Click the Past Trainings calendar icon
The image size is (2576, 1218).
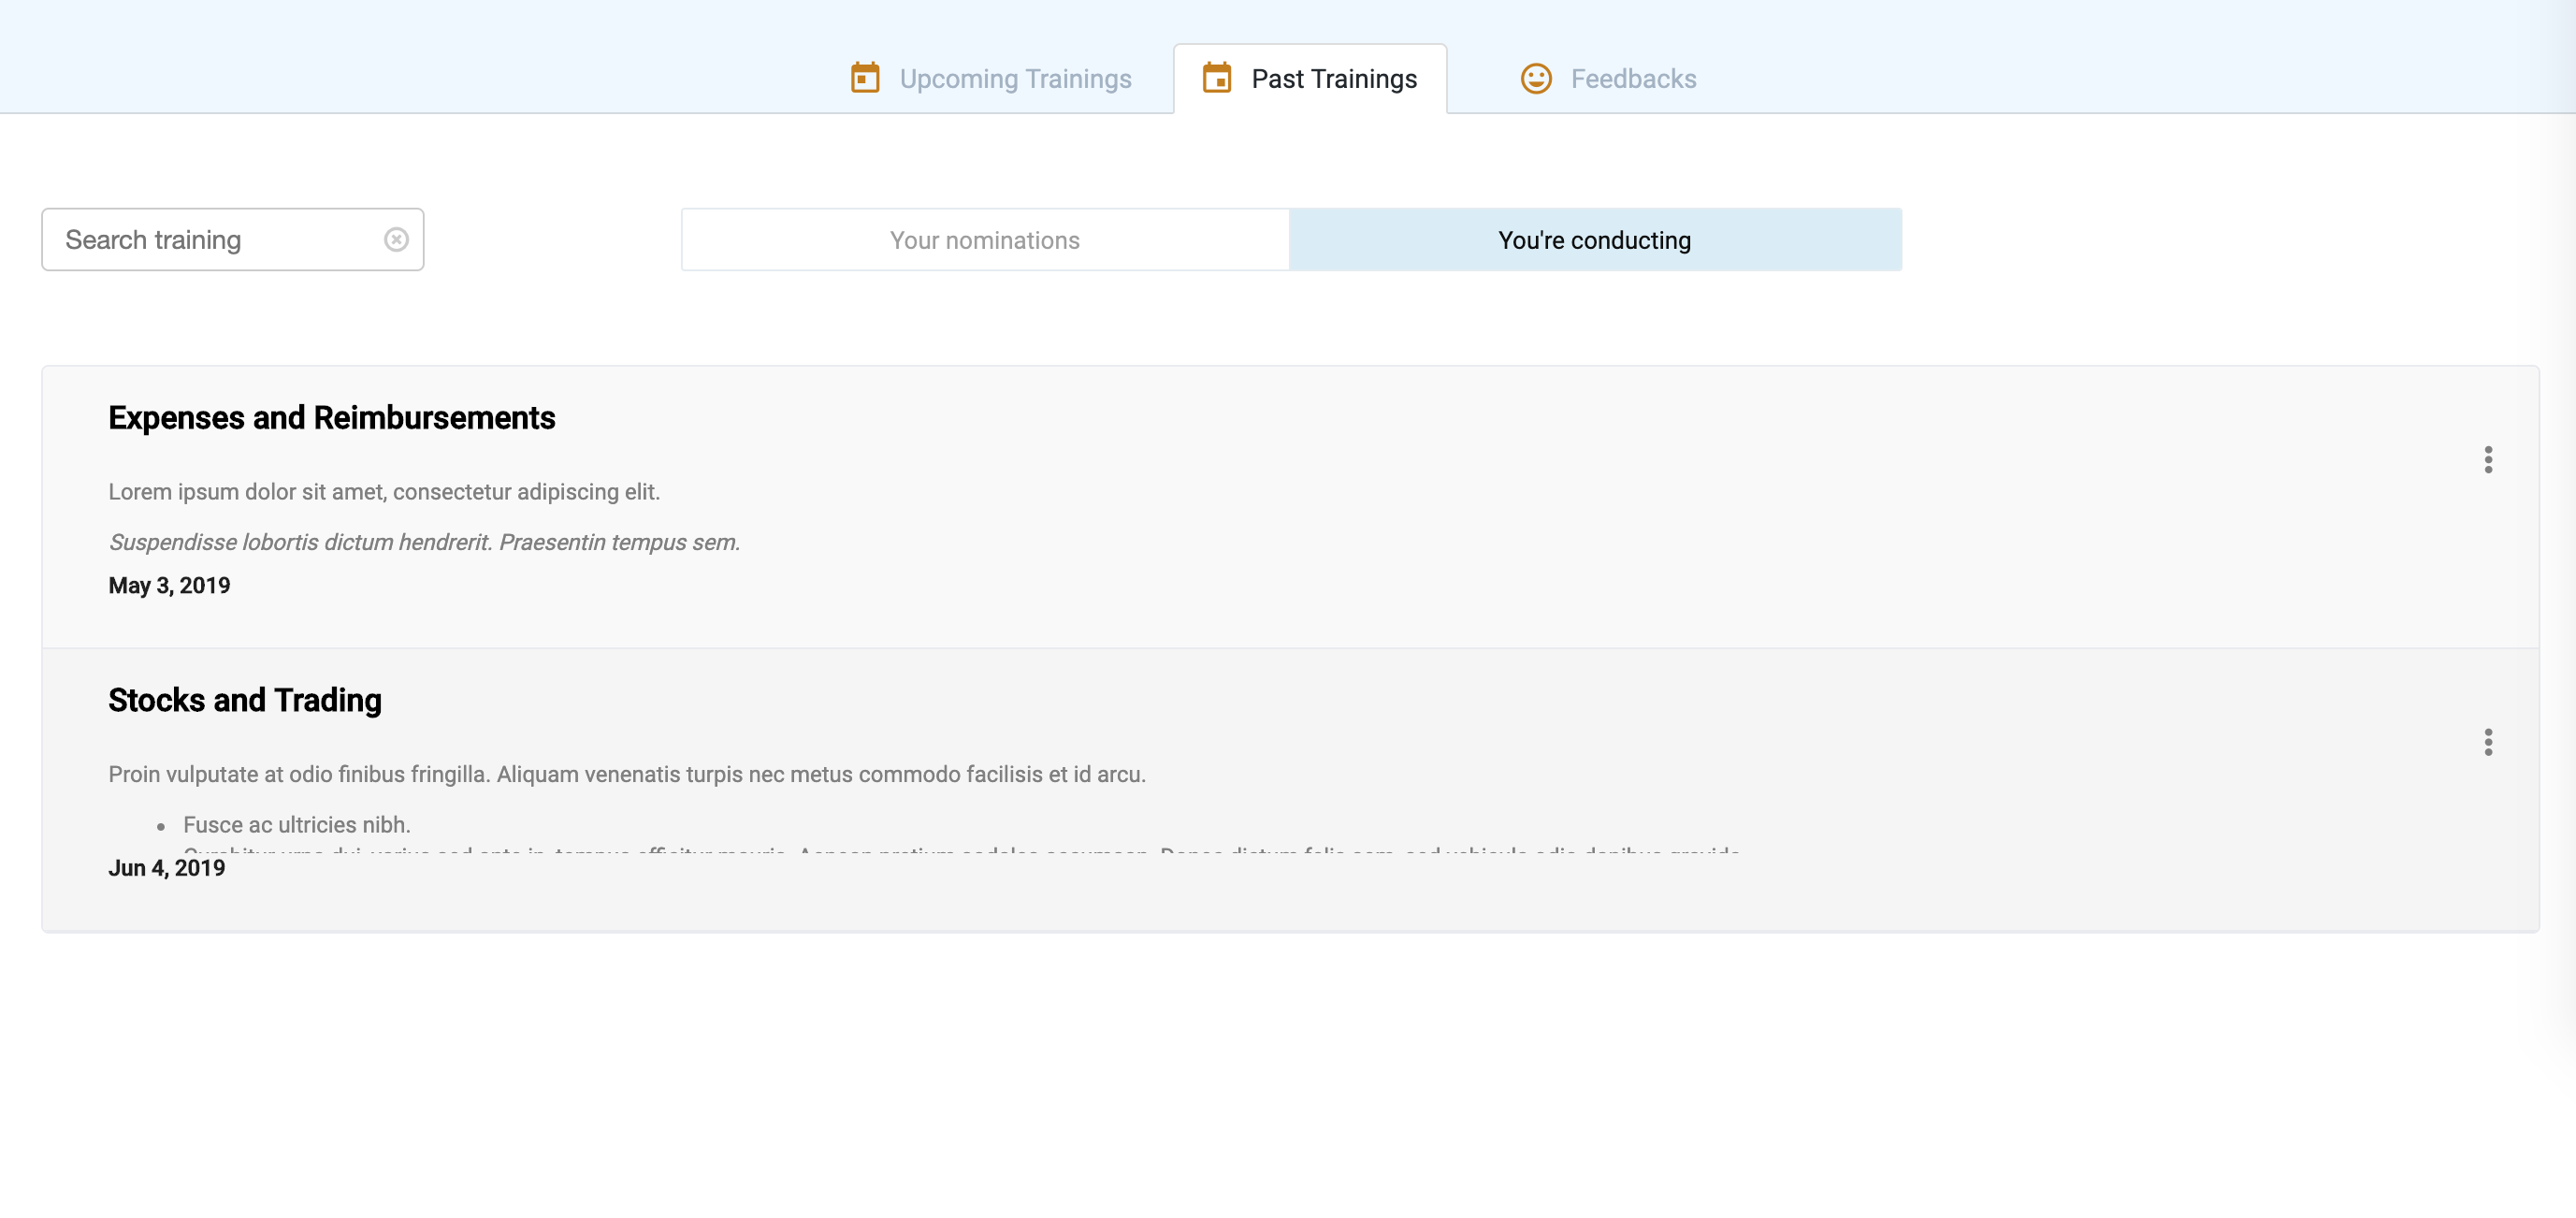pyautogui.click(x=1217, y=78)
